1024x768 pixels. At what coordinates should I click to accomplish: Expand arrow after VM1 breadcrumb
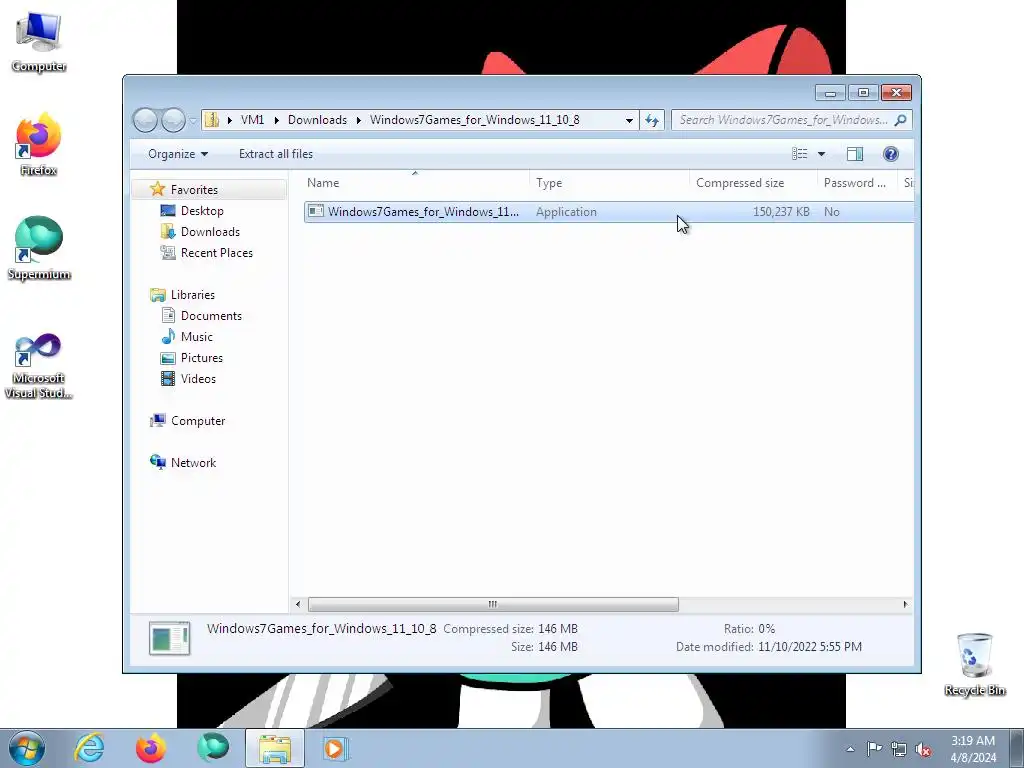[x=276, y=120]
